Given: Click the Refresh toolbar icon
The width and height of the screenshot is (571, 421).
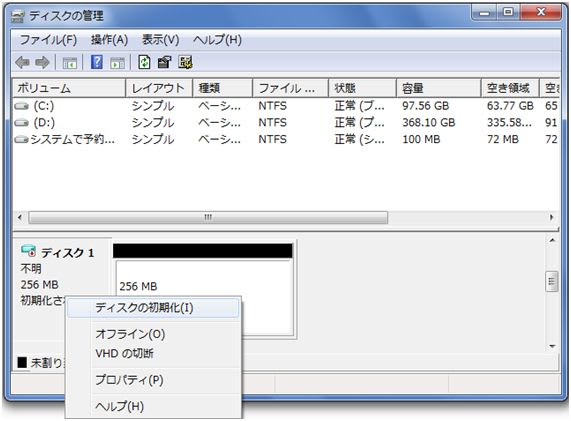Looking at the screenshot, I should coord(144,62).
